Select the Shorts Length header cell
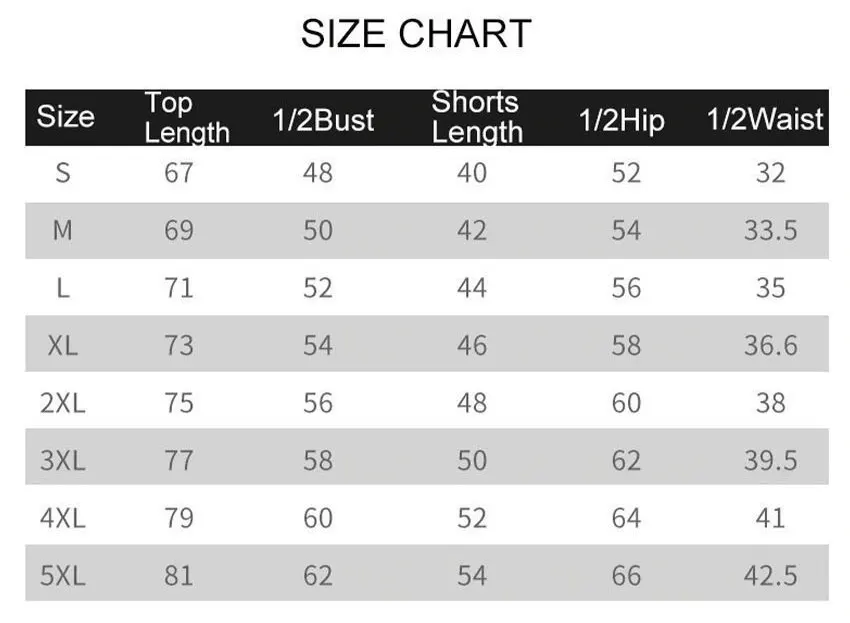Image resolution: width=850 pixels, height=623 pixels. (x=477, y=117)
